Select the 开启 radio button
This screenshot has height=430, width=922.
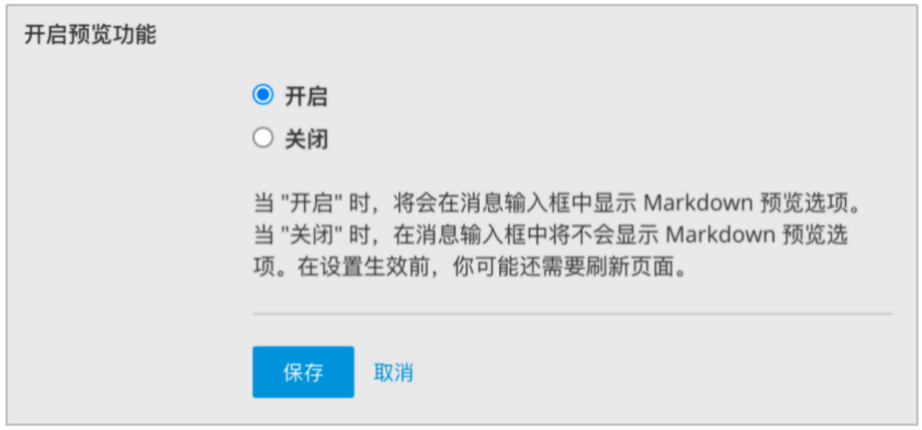pyautogui.click(x=263, y=95)
